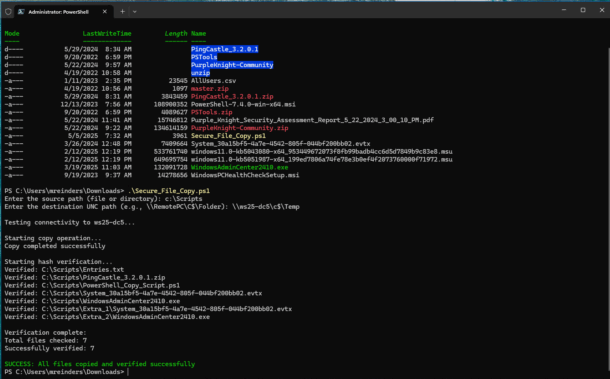Click the Verification complete line
The image size is (610, 379).
(x=45, y=333)
